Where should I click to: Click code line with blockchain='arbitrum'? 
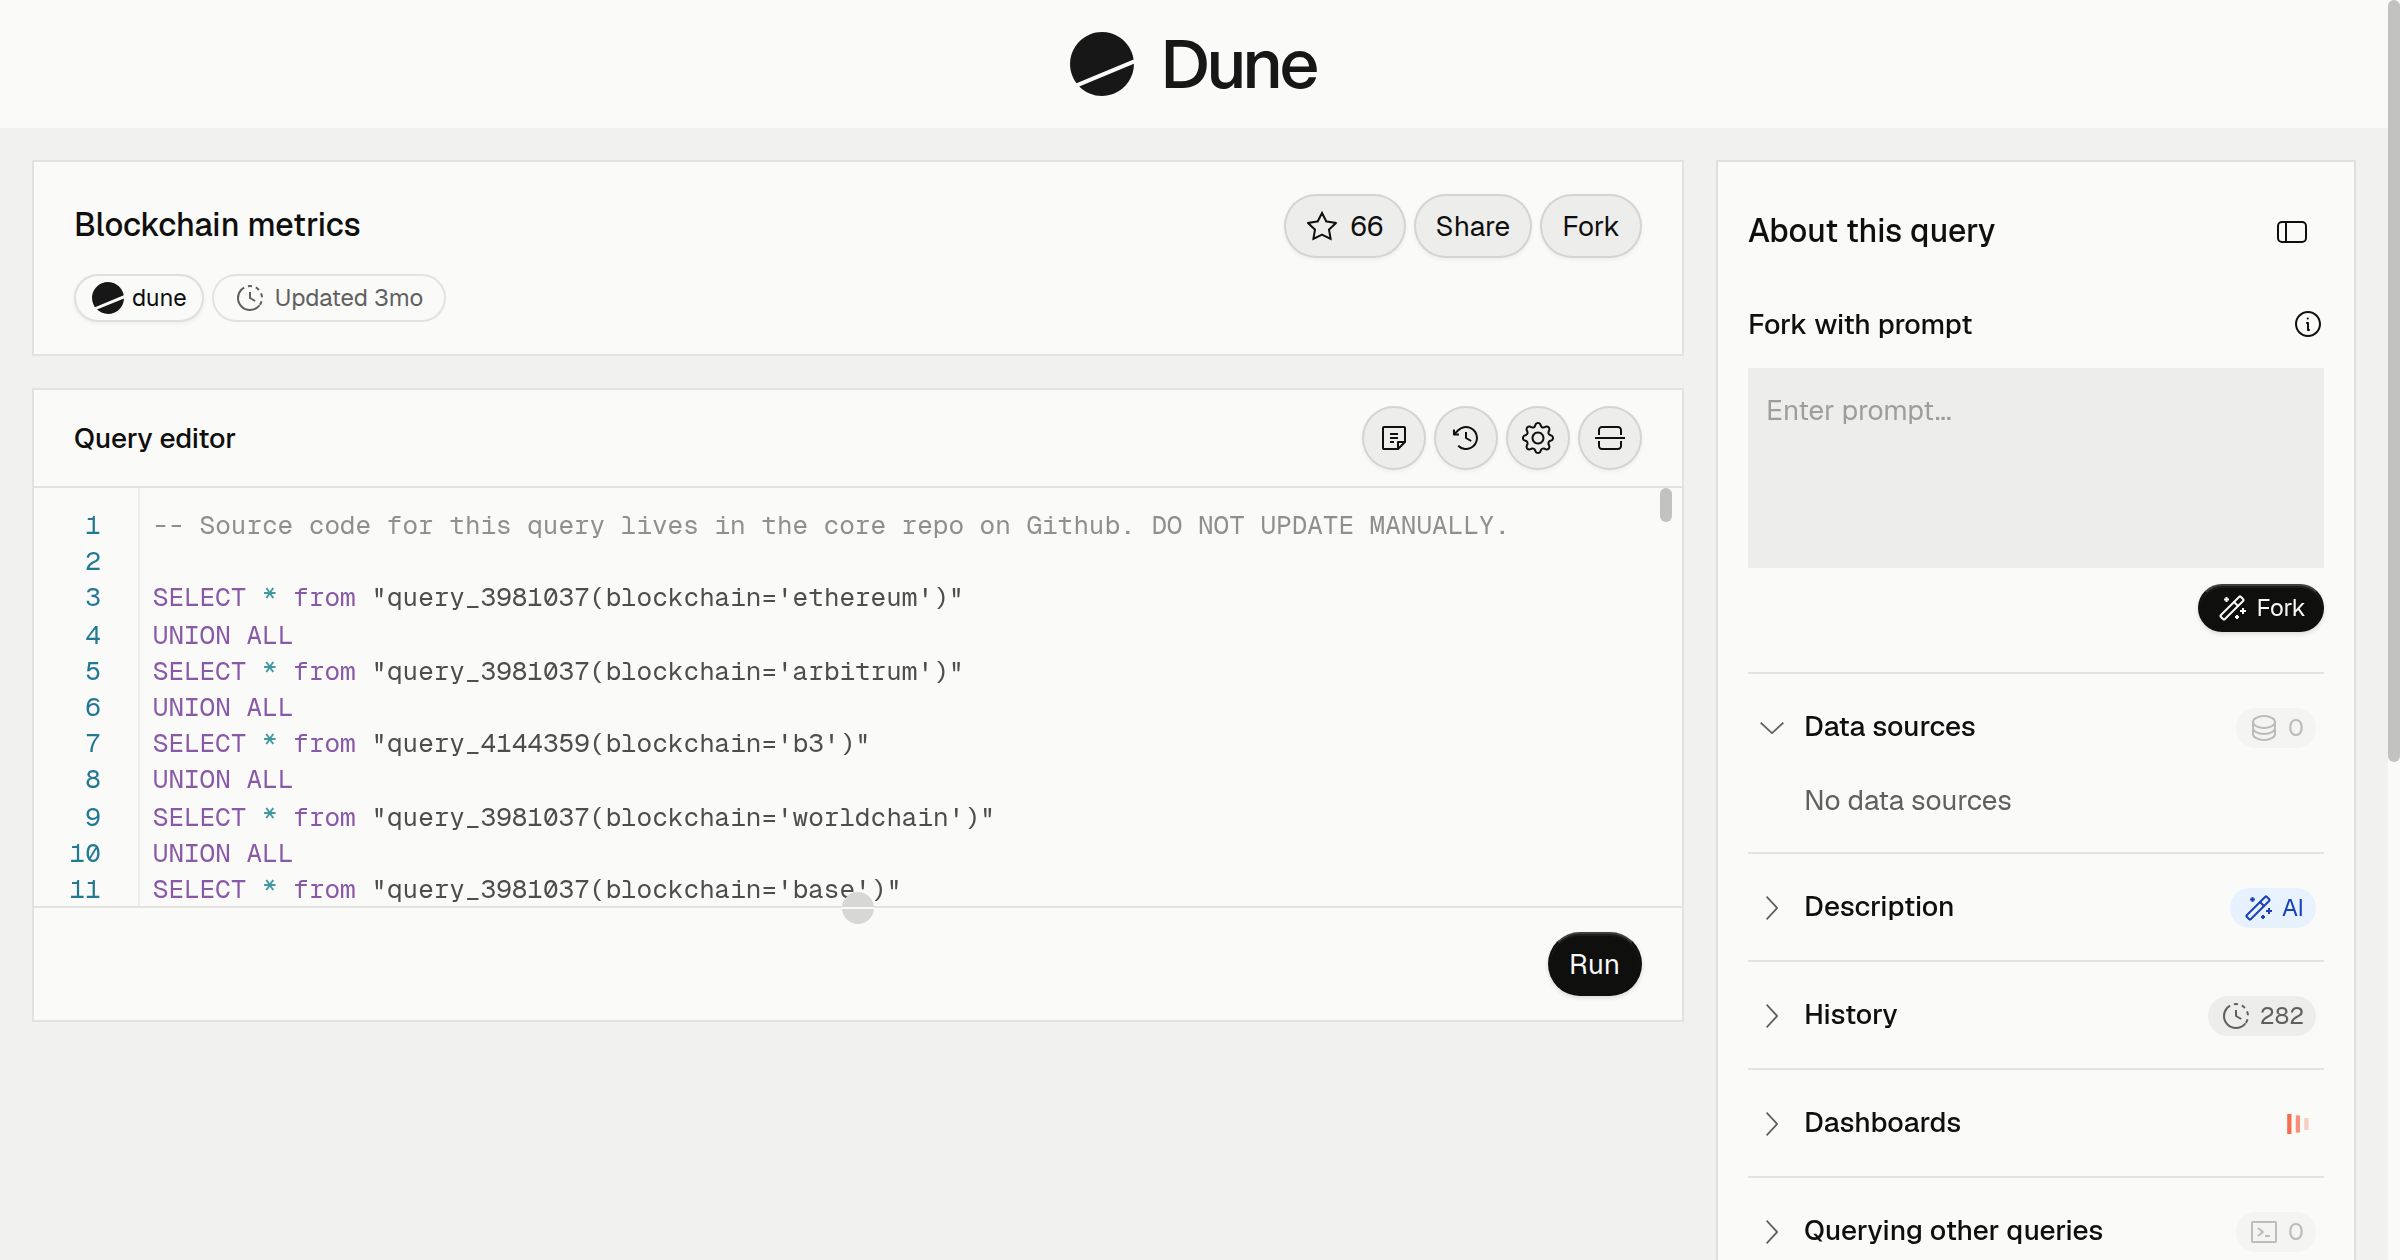tap(557, 672)
